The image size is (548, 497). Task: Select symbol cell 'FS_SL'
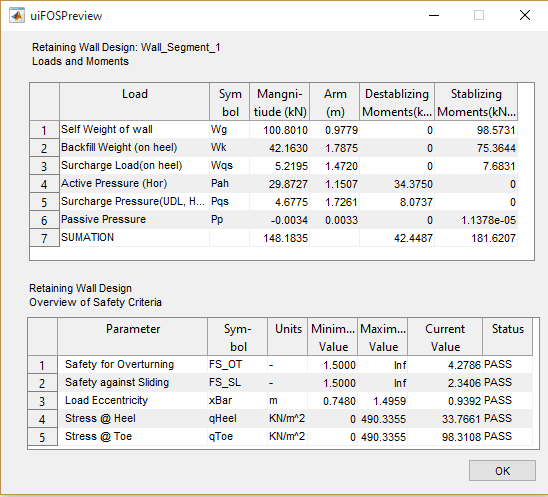click(238, 383)
